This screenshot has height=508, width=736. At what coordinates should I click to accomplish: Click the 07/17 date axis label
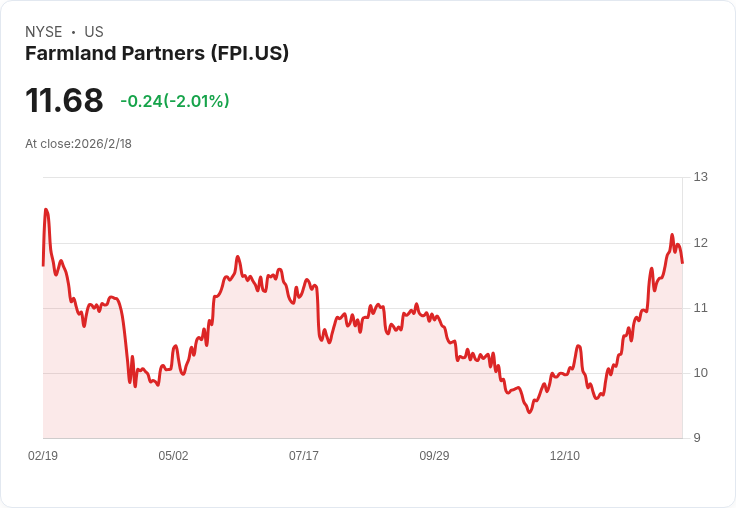pos(304,455)
